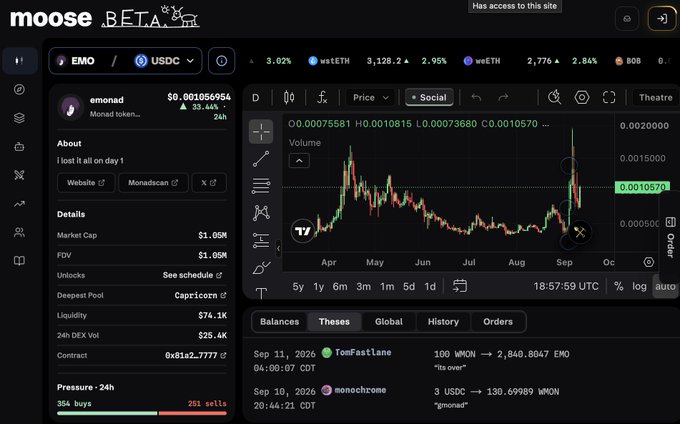The image size is (680, 424).
Task: Select the crosshair cursor tool
Action: [261, 131]
